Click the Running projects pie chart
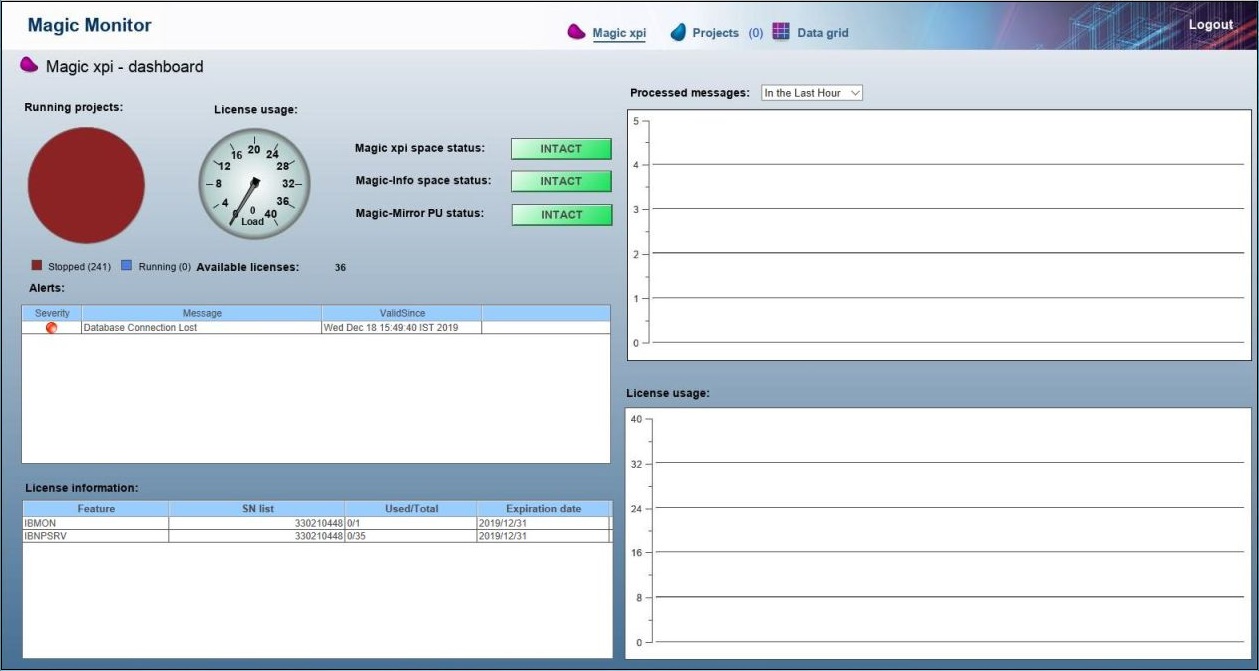Viewport: 1259px width, 671px height. 86,184
